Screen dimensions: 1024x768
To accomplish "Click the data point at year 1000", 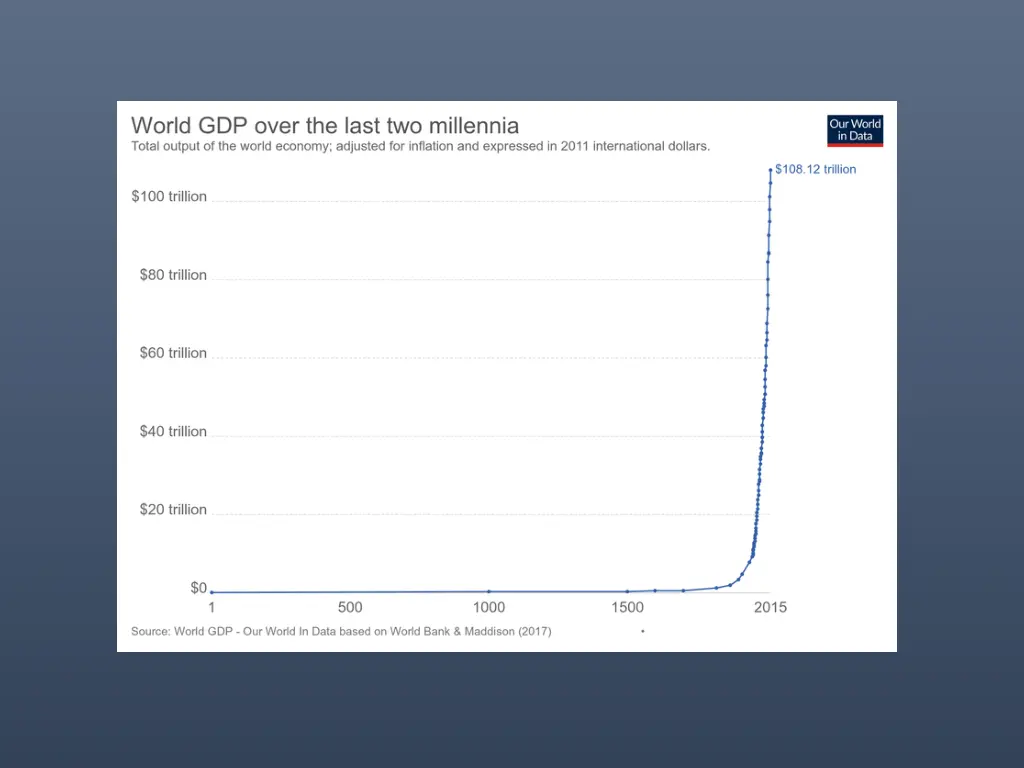I will [489, 592].
